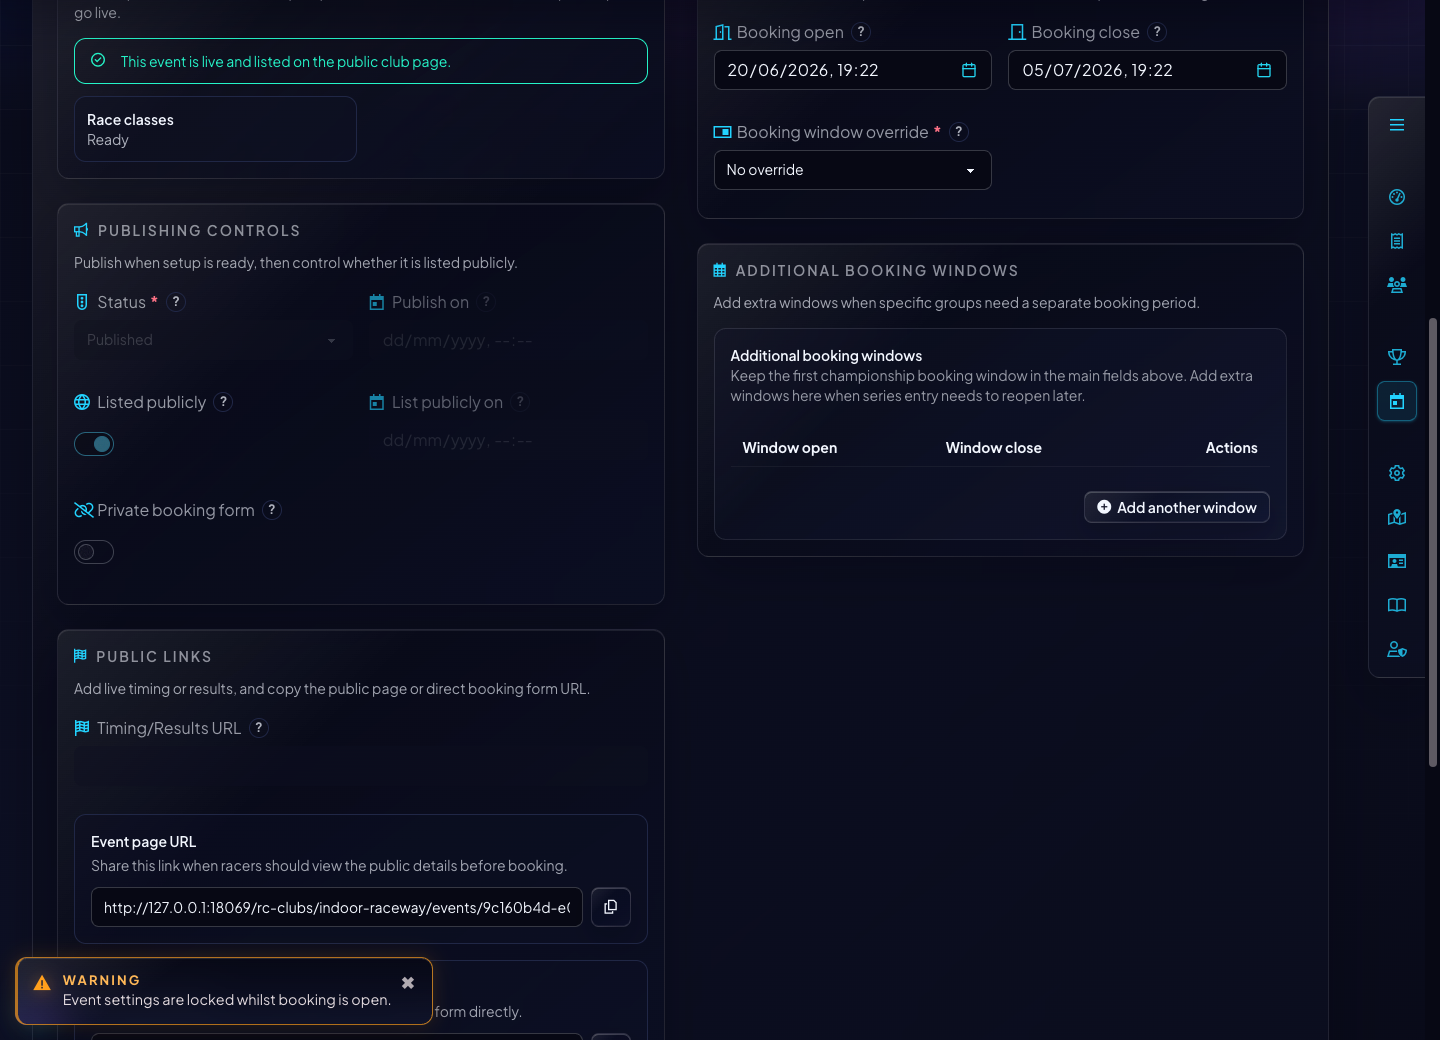This screenshot has width=1440, height=1040.
Task: Click the List publicly on date field
Action: click(508, 440)
